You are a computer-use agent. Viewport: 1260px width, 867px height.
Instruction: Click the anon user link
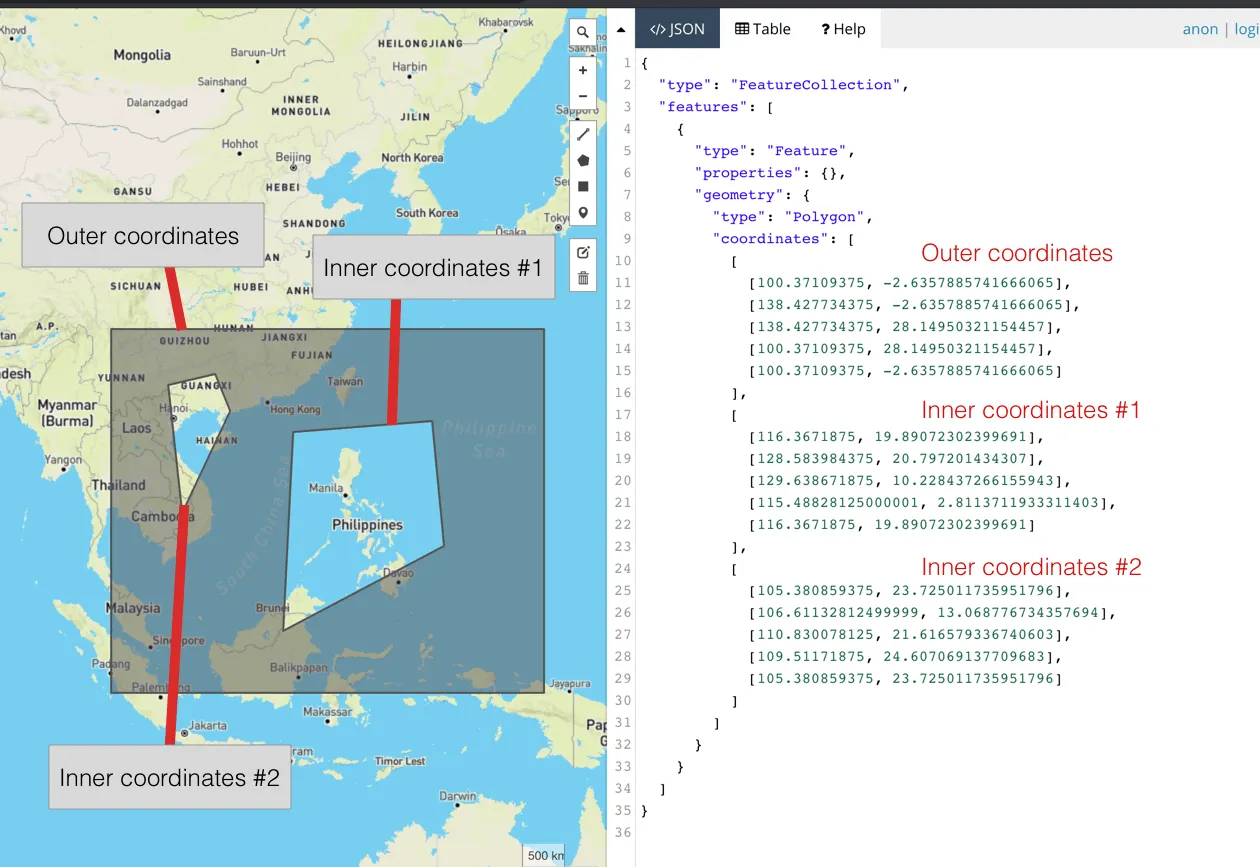(1200, 29)
